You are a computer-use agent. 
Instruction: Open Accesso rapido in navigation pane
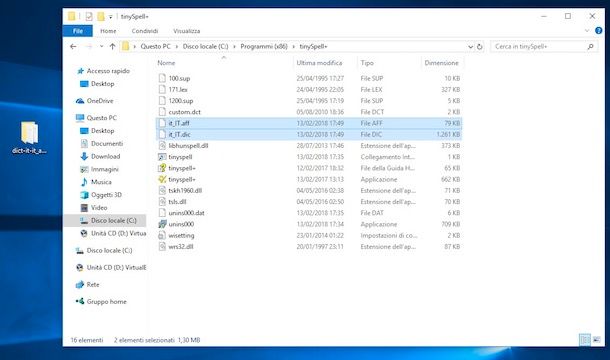[x=108, y=71]
